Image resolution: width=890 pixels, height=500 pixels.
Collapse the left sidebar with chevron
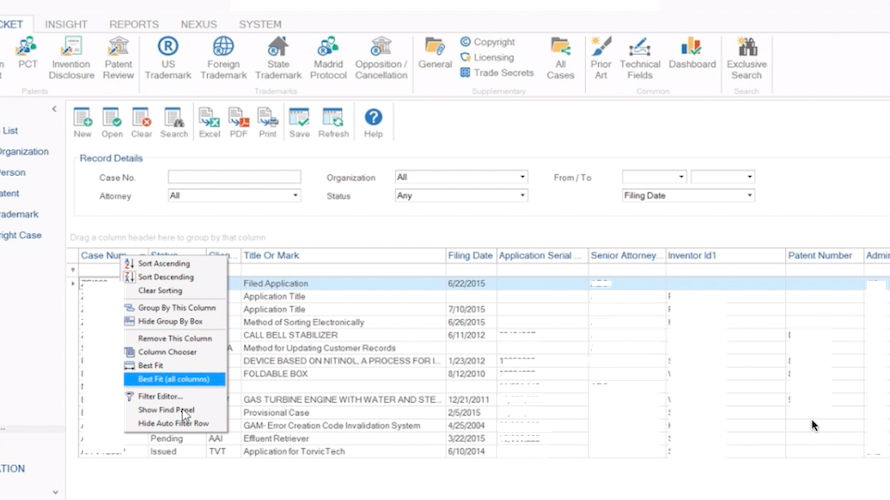tap(55, 108)
